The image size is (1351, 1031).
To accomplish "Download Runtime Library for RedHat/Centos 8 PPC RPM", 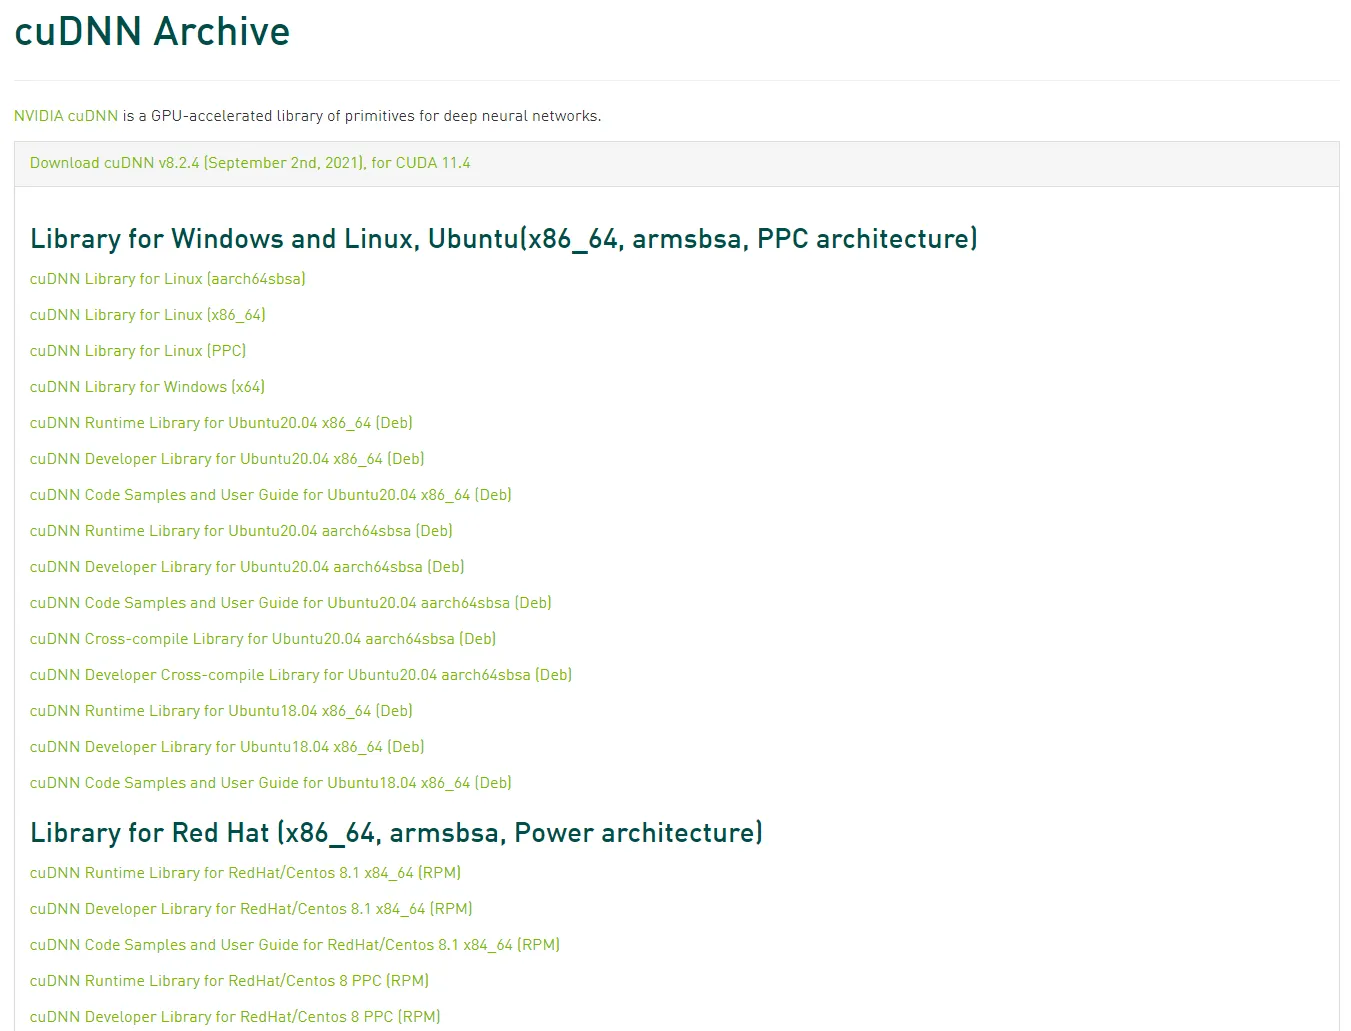I will pos(229,981).
